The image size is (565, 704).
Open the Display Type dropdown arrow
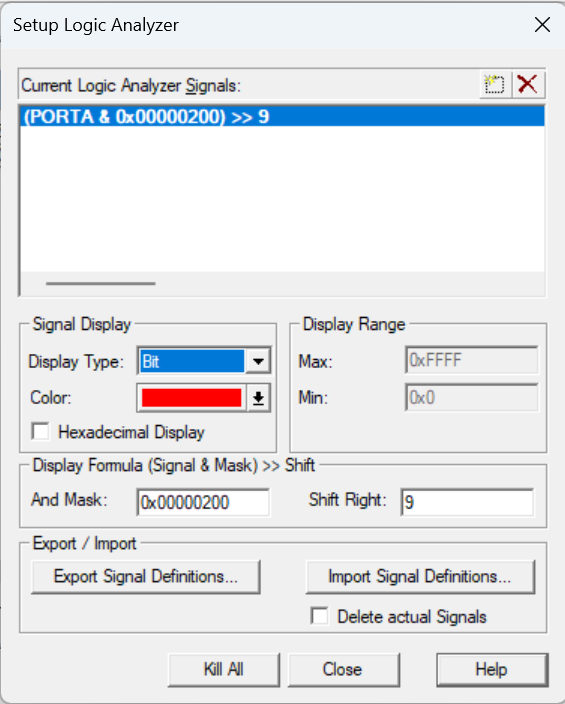[x=258, y=361]
